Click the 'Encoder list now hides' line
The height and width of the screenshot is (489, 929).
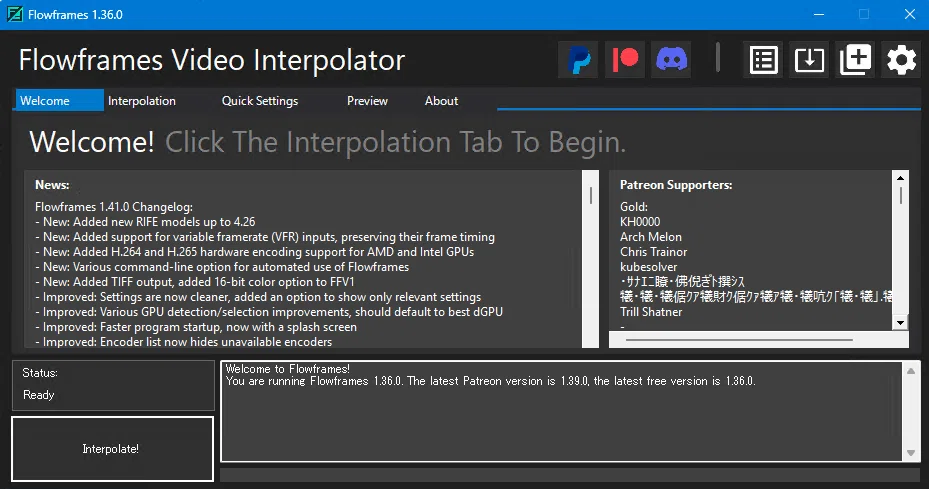click(184, 342)
